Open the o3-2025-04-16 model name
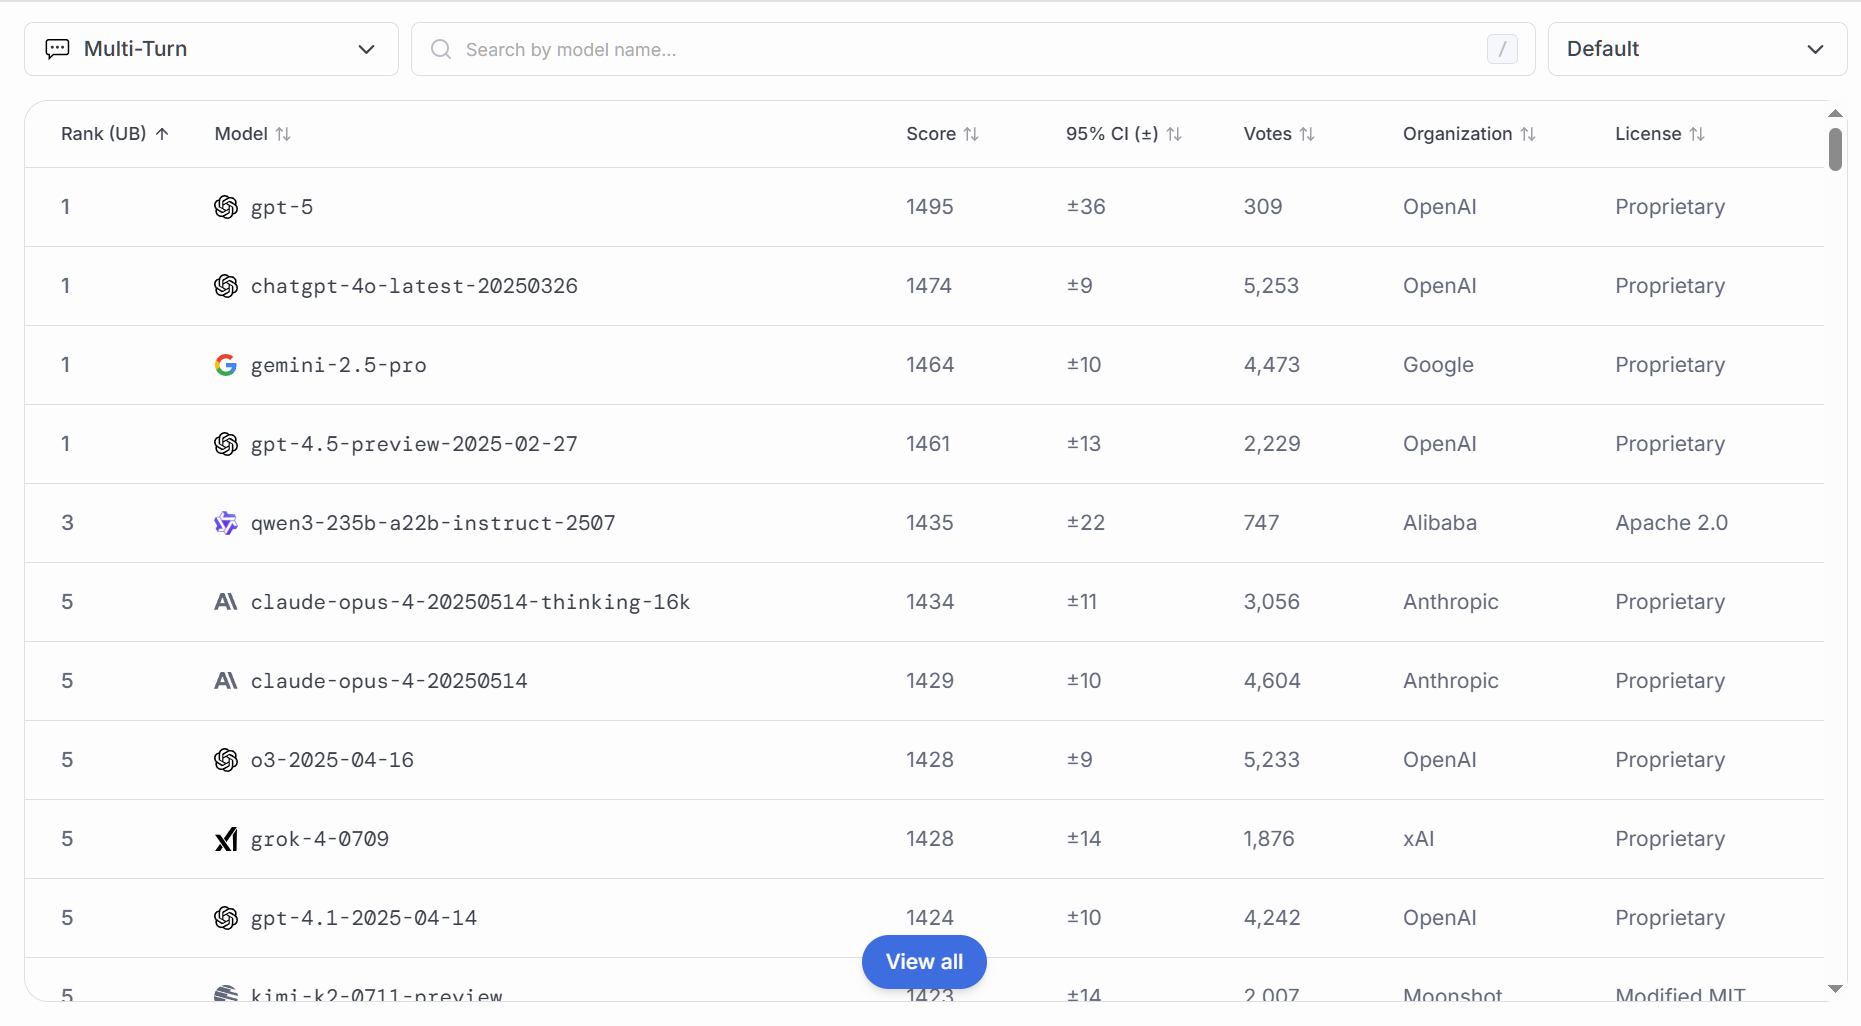The width and height of the screenshot is (1861, 1026). 332,760
